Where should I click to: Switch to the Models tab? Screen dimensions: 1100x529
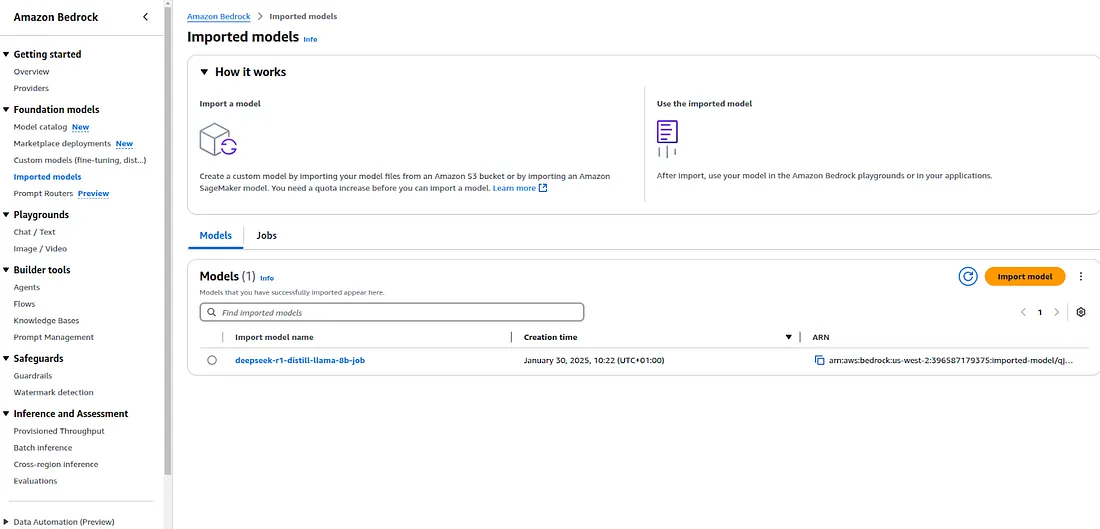pos(215,236)
